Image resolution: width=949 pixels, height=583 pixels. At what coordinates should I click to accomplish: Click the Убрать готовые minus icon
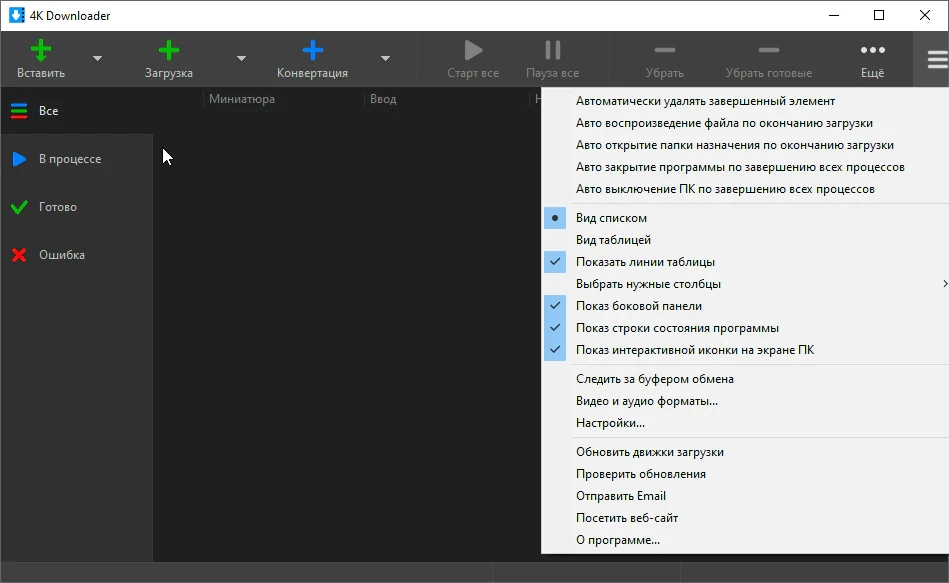coord(769,50)
